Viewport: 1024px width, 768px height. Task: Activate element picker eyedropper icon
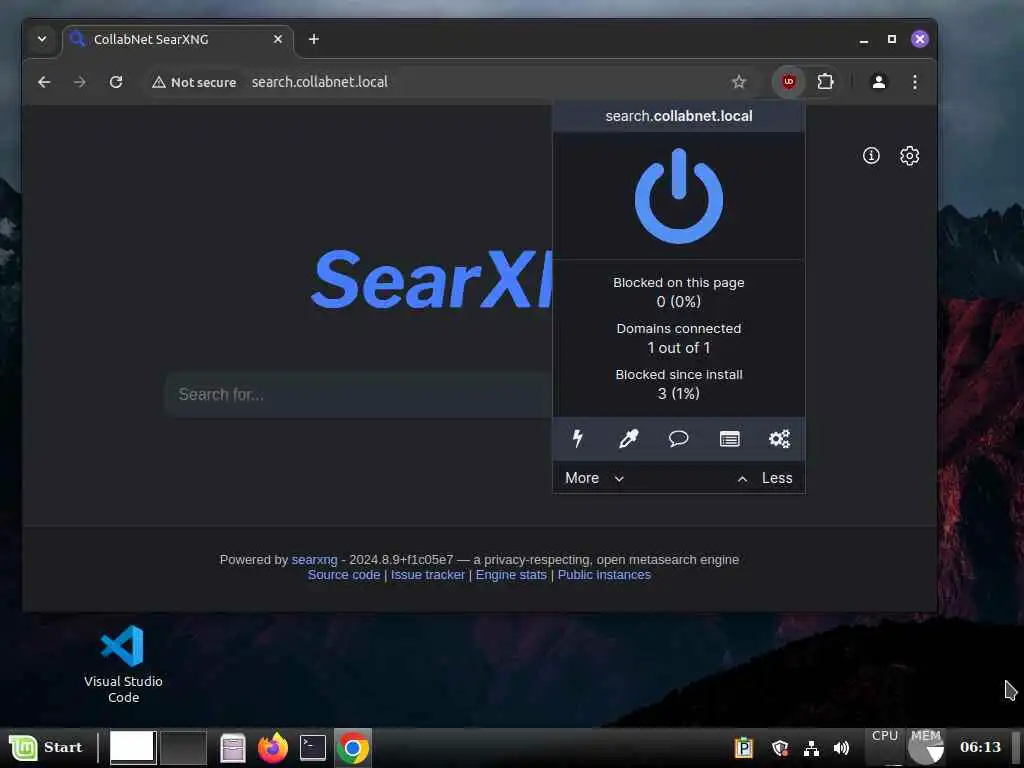point(628,438)
